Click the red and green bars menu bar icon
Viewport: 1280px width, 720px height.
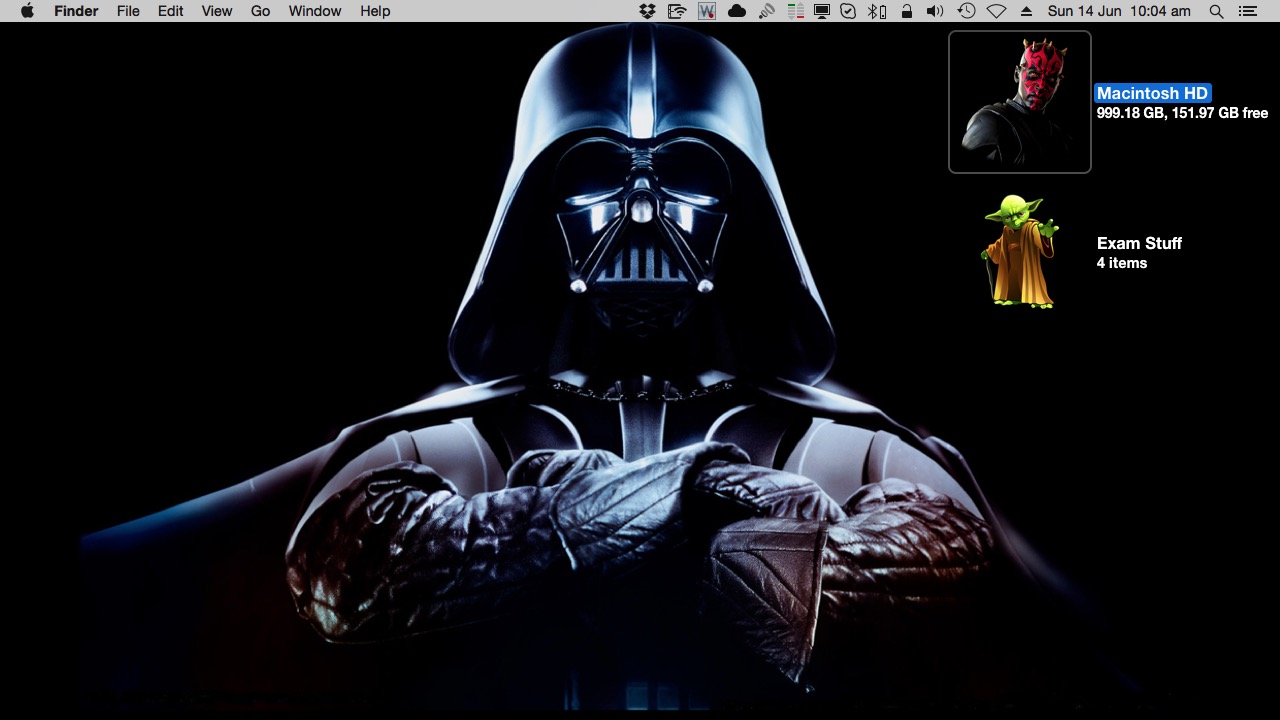pos(795,11)
